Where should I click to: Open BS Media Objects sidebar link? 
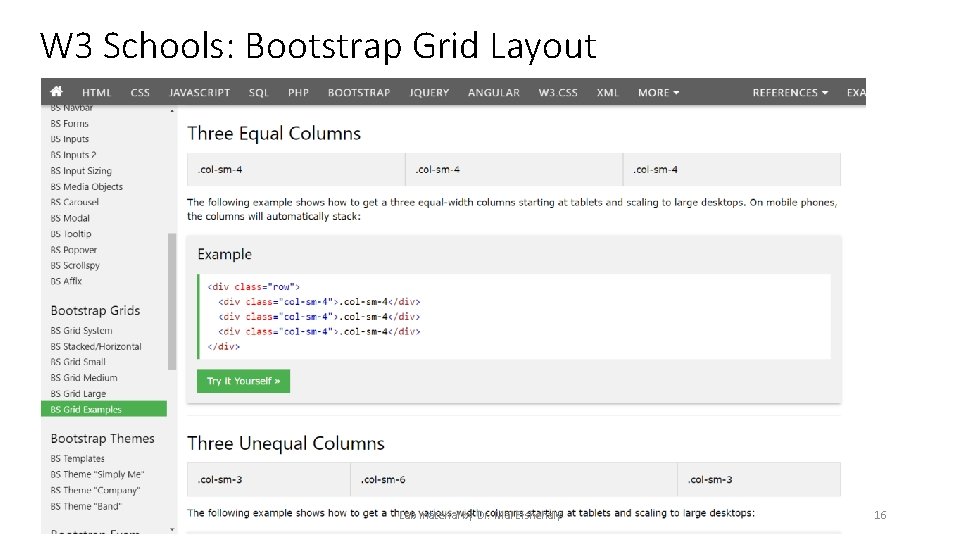(86, 187)
